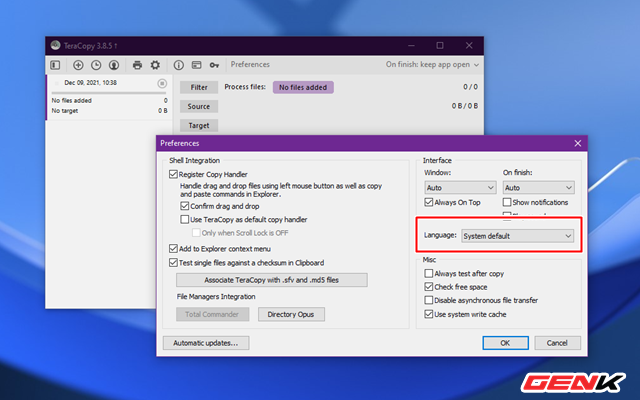Viewport: 640px width, 400px height.
Task: Click the circular pause icon beside Dec 09 job
Action: pyautogui.click(x=162, y=83)
